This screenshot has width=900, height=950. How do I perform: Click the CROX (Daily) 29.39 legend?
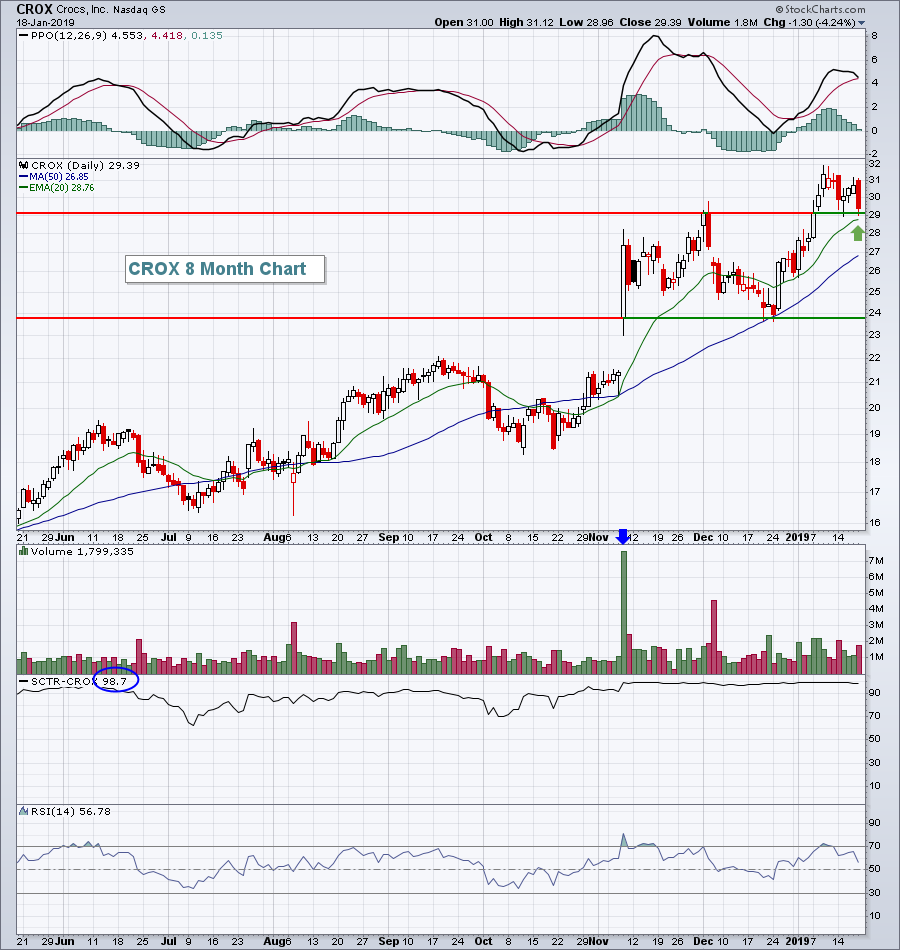85,165
